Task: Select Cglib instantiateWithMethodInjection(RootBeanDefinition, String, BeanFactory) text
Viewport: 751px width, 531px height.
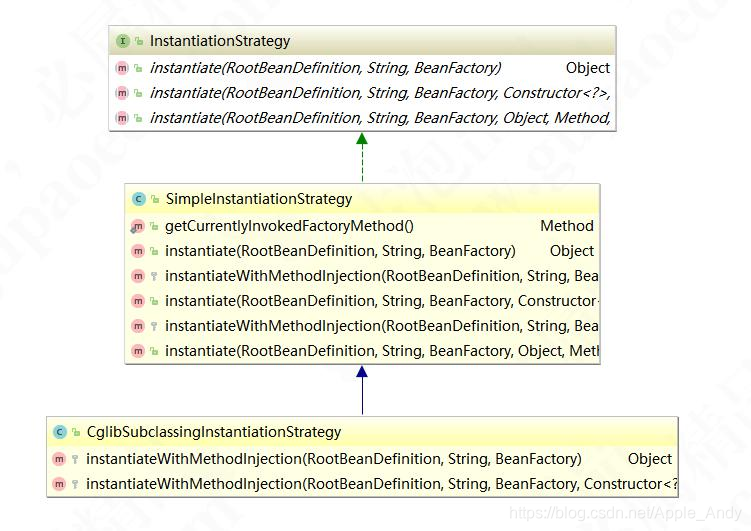Action: 334,459
